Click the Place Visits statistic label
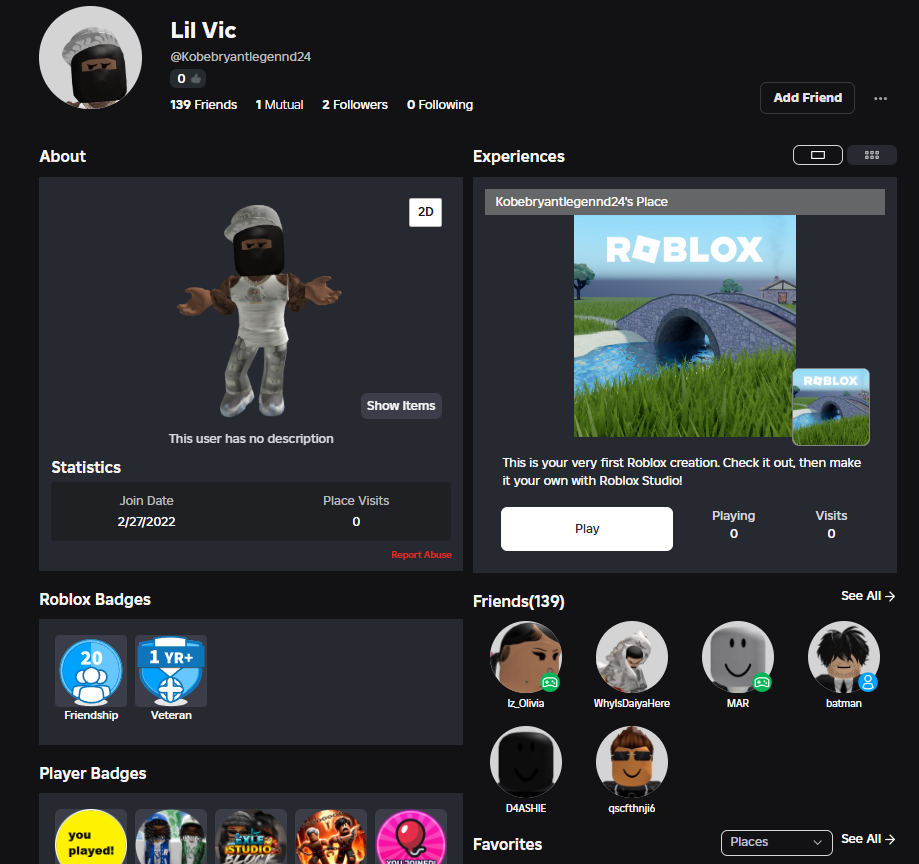 pos(356,501)
